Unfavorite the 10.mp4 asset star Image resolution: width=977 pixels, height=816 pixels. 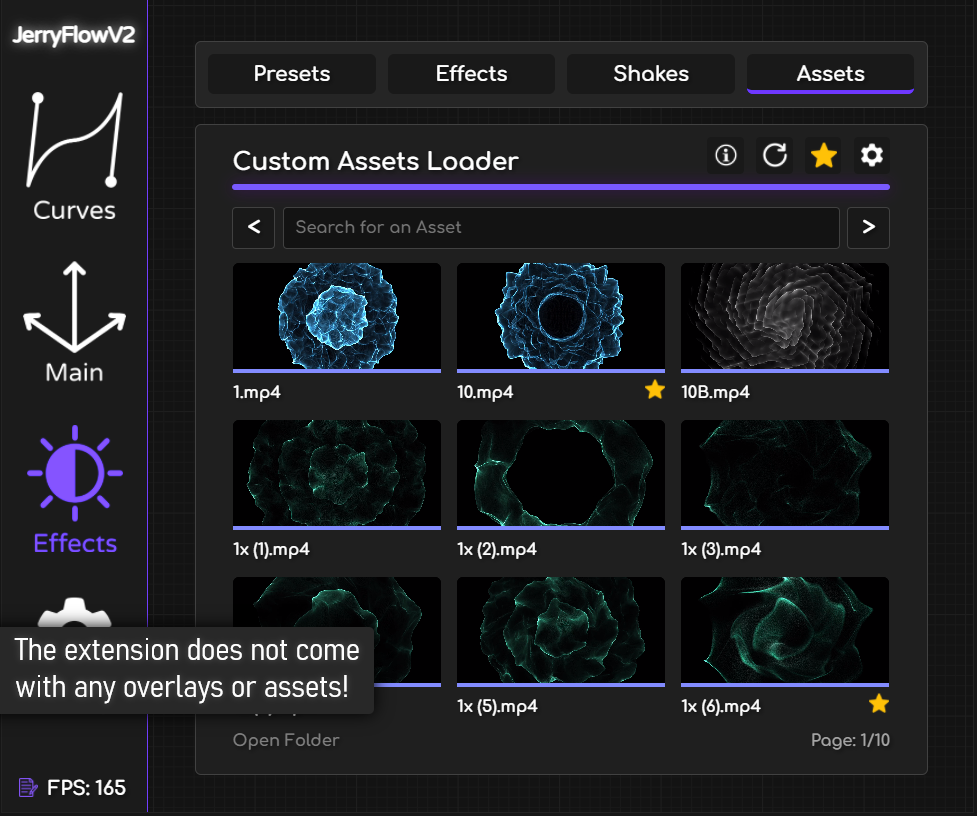tap(655, 391)
